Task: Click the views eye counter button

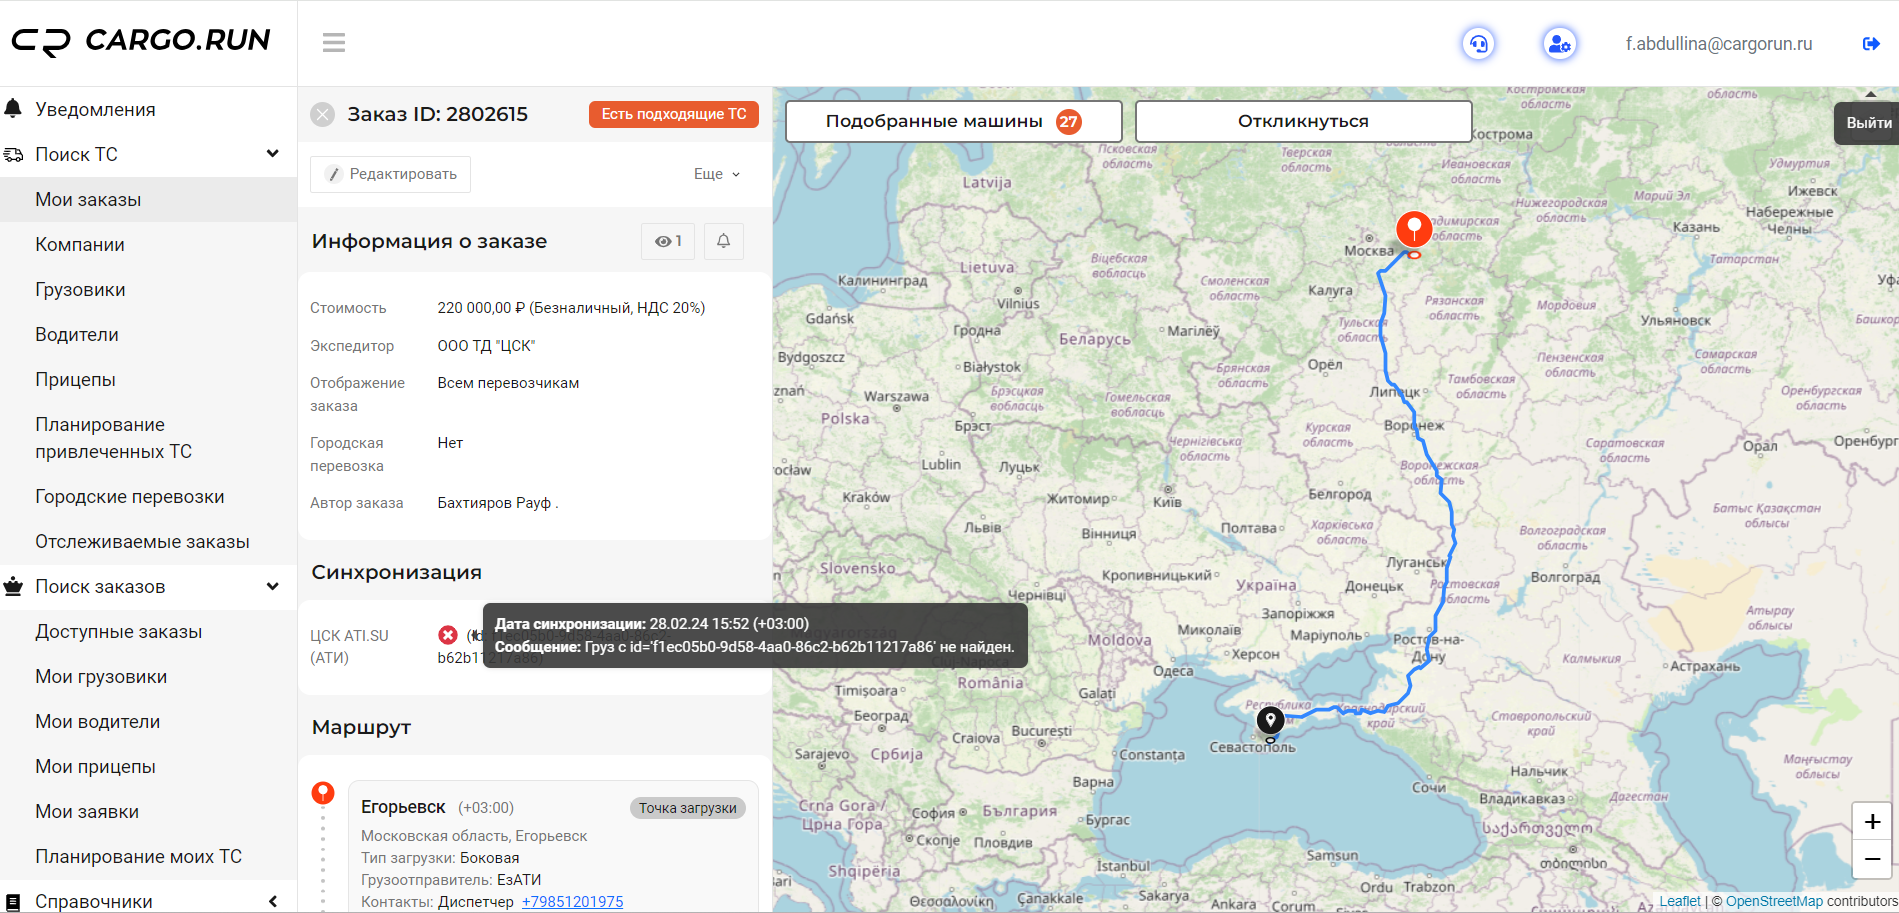Action: pos(668,241)
